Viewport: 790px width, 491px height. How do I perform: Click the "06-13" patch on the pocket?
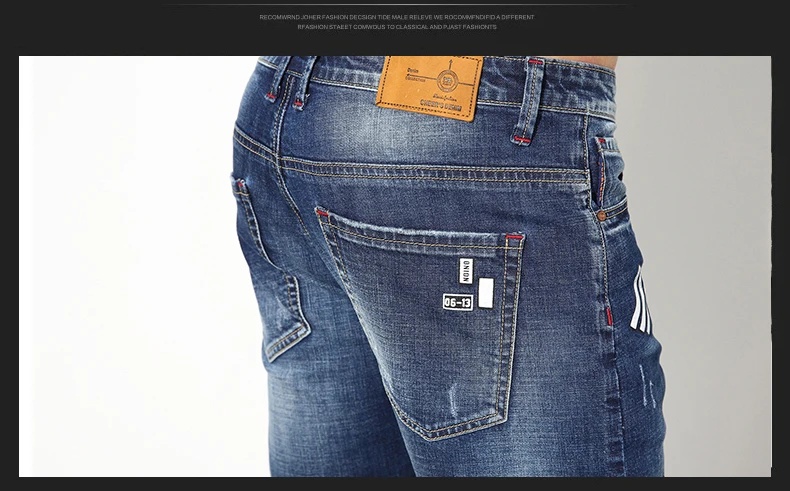pos(458,302)
